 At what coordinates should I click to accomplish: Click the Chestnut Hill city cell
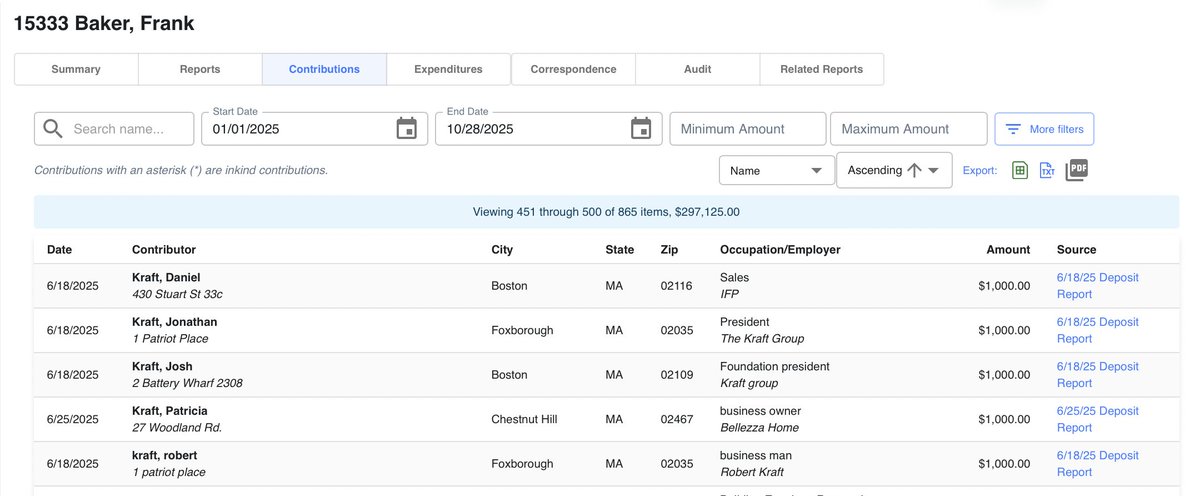524,419
